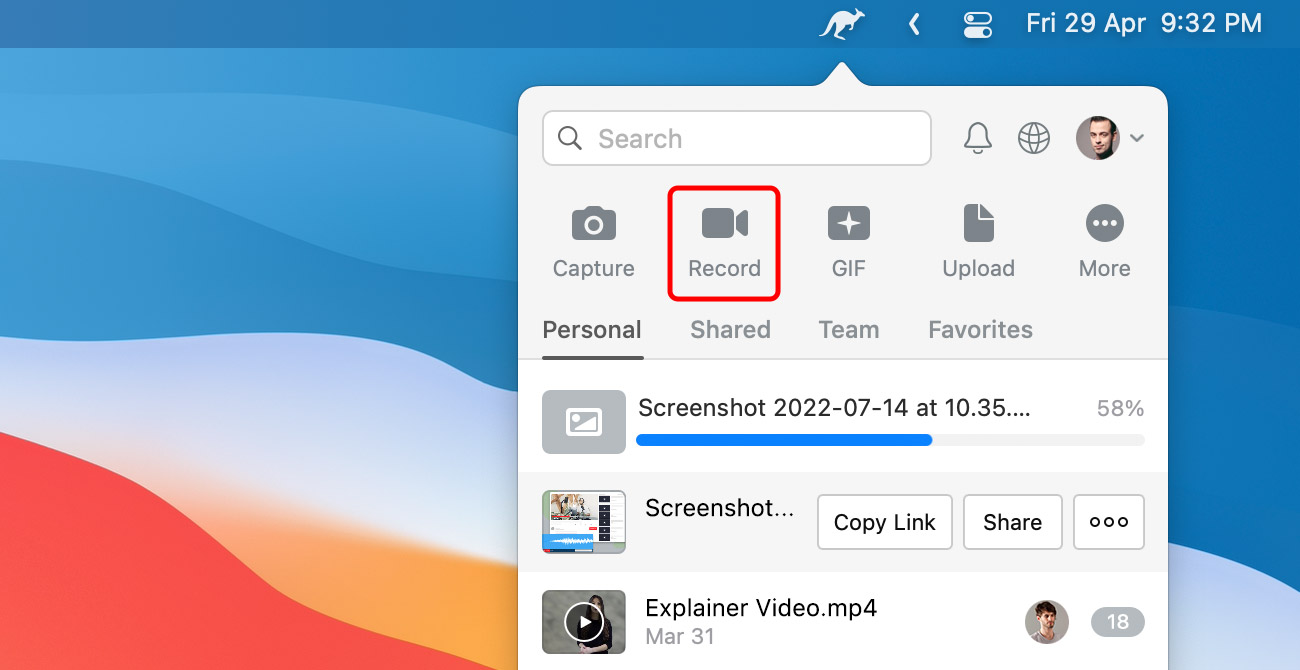Click the left chevron in the menu bar

tap(913, 23)
